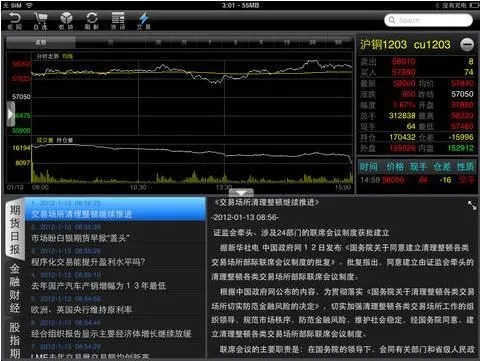This screenshot has width=480, height=361.
Task: Click the 仓差 column header in trades table
Action: tap(442, 167)
